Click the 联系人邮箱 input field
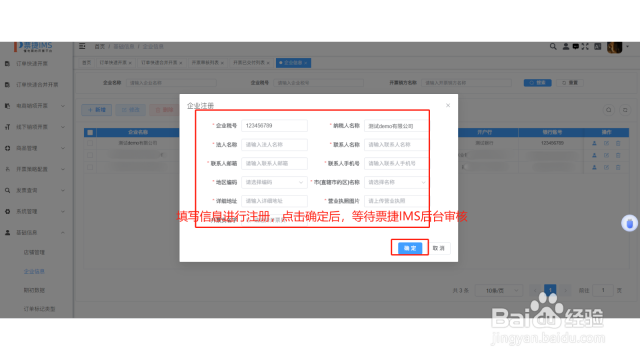 pos(274,163)
